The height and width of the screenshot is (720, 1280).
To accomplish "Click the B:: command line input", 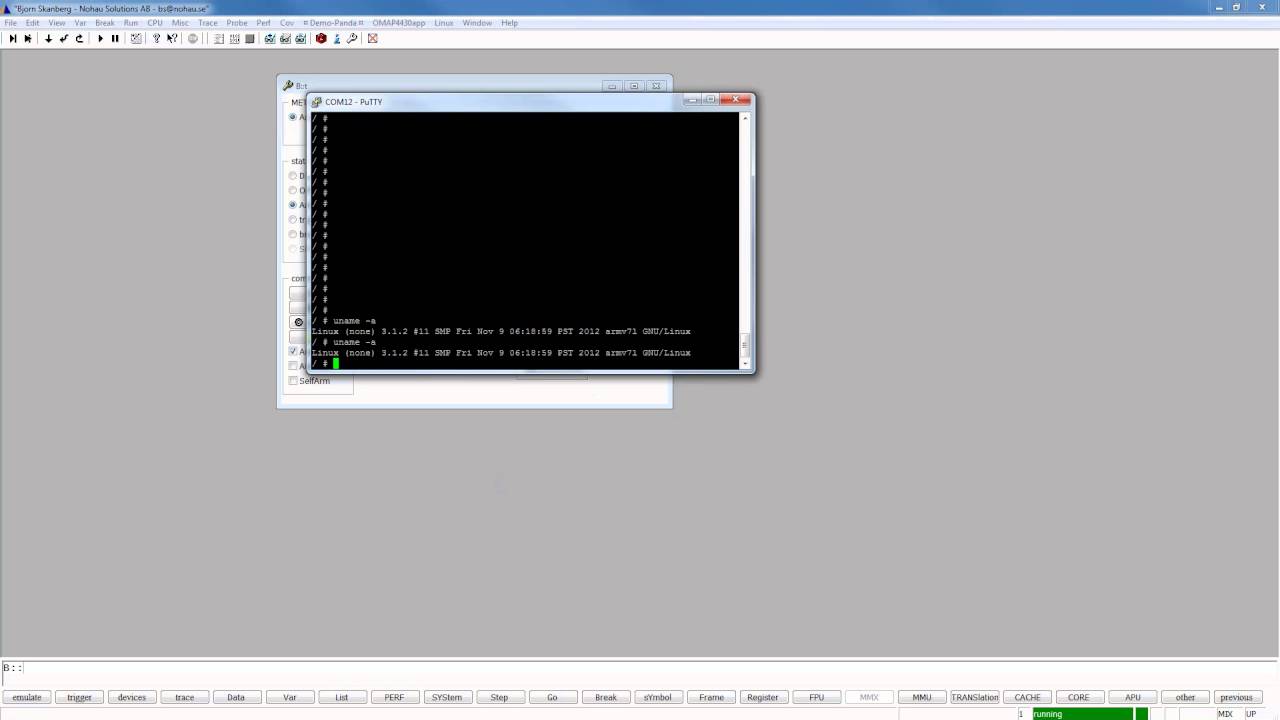I will click(640, 668).
